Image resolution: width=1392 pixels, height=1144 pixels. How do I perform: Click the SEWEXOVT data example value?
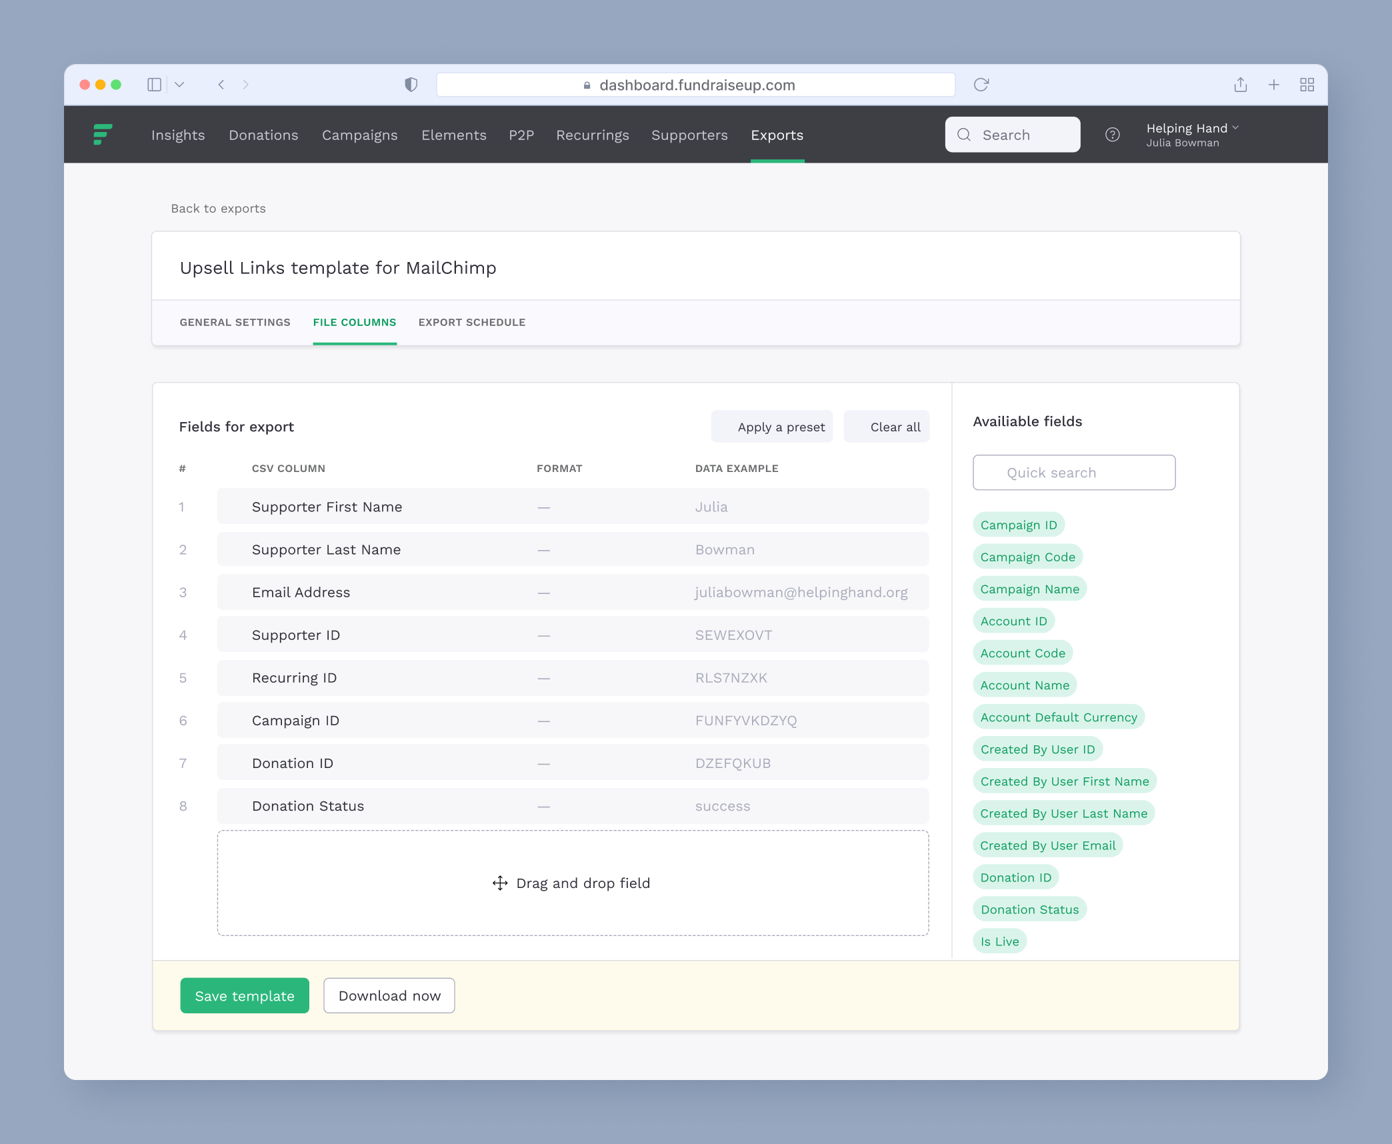click(734, 635)
